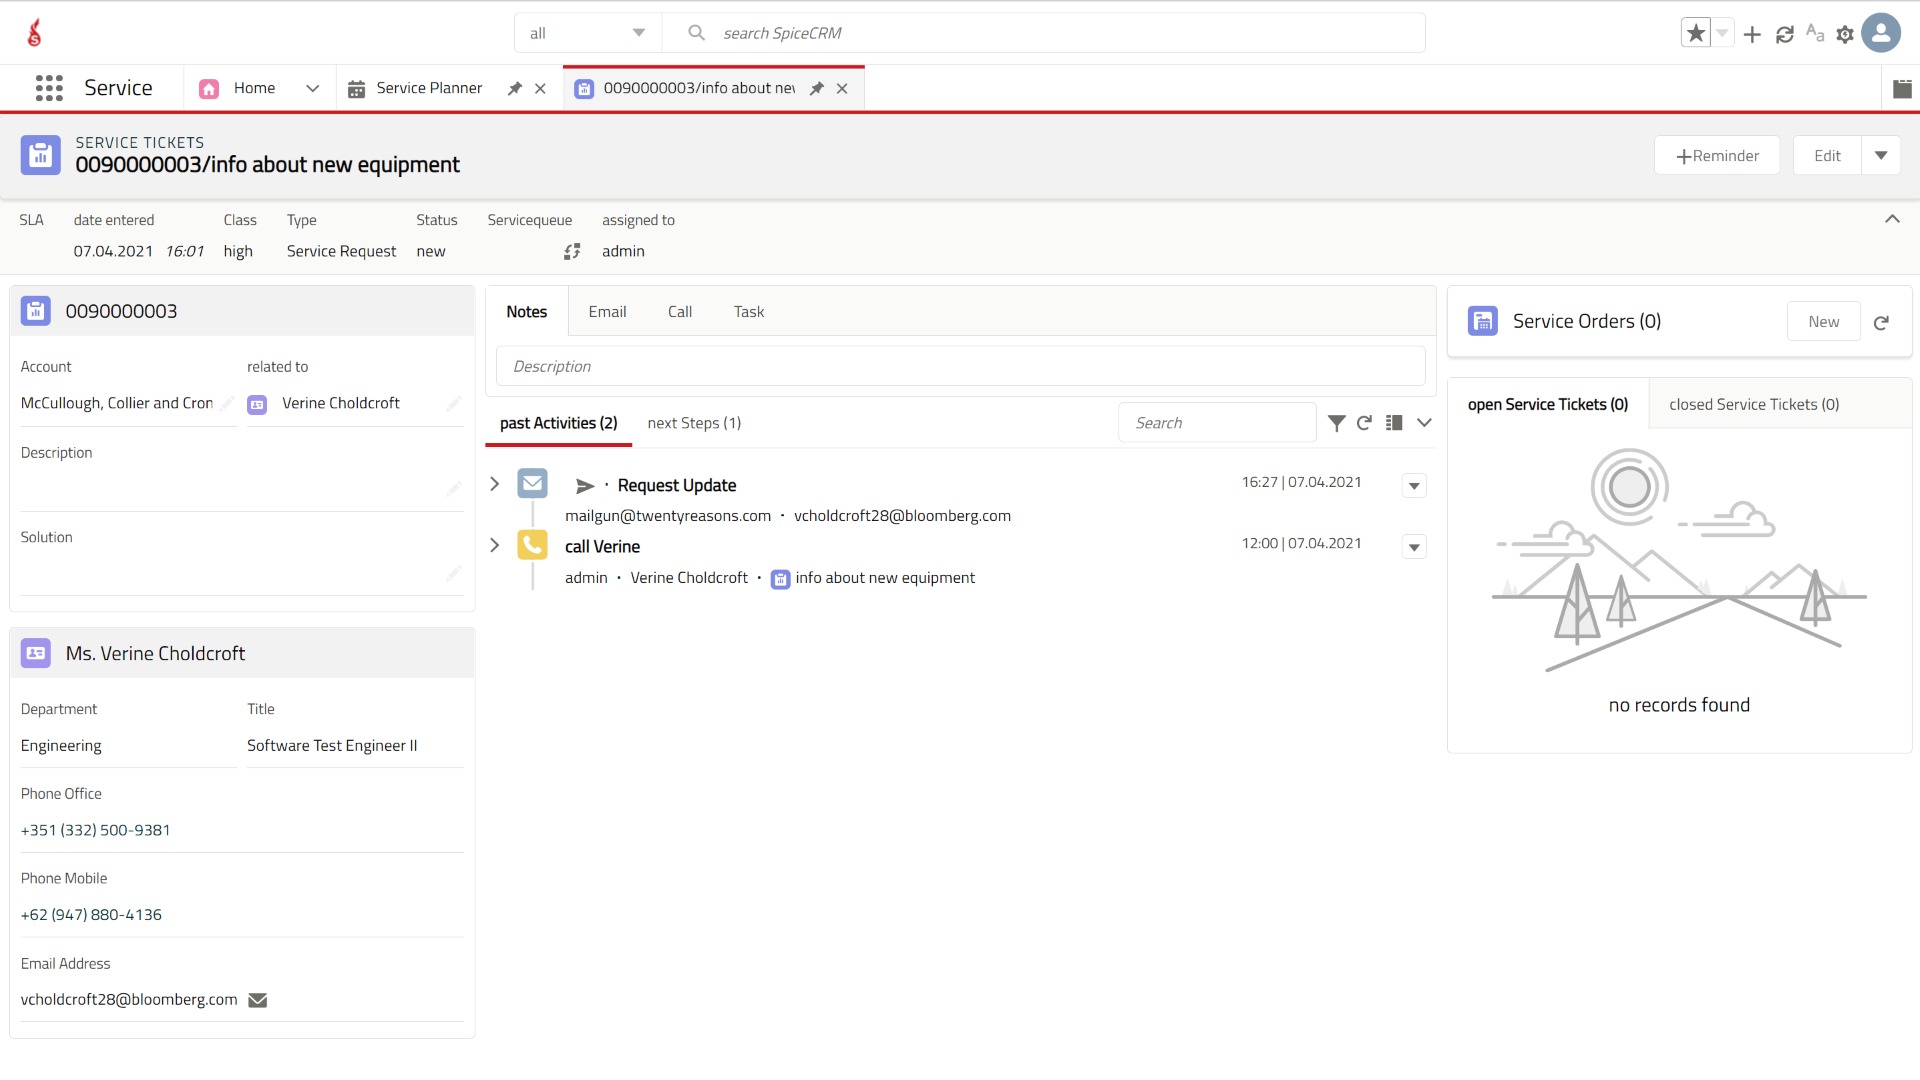Screen dimensions: 1920x1080
Task: Select the Email tab
Action: pos(607,312)
